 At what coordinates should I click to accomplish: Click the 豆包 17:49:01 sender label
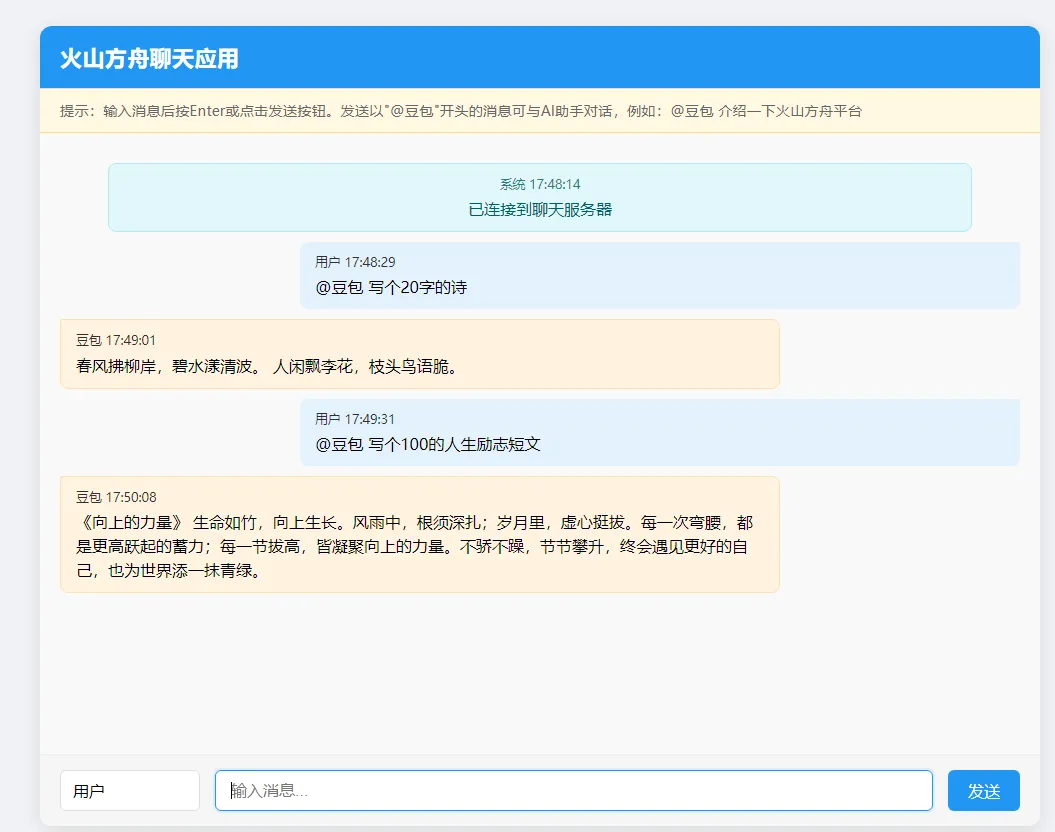point(116,340)
